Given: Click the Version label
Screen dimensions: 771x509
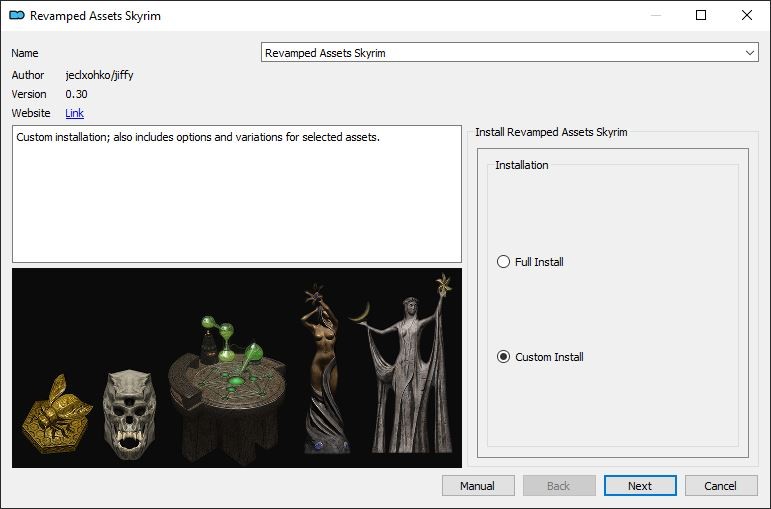Looking at the screenshot, I should tap(29, 94).
